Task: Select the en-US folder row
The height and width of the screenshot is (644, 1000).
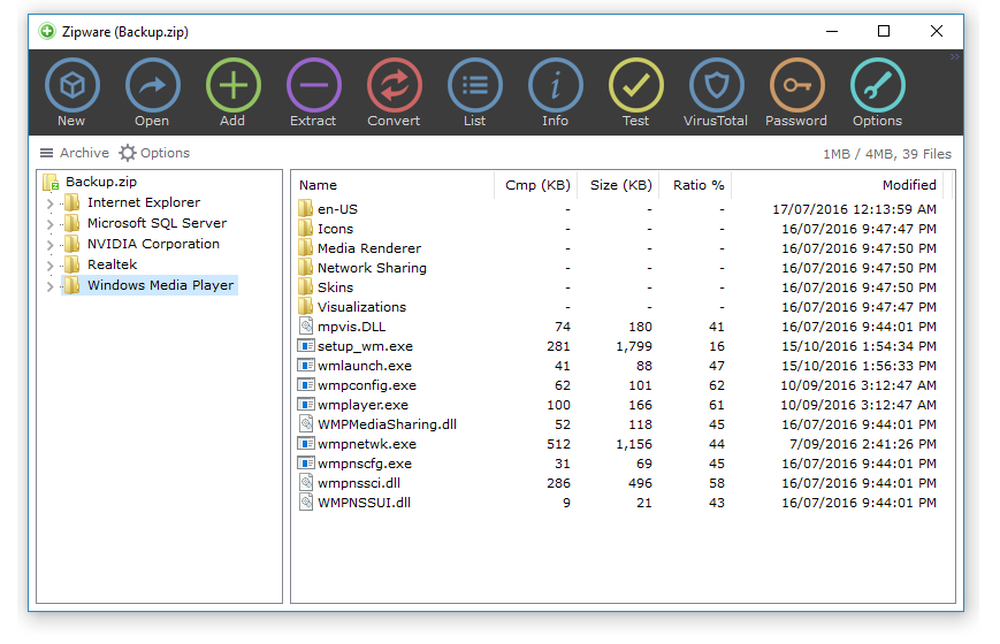Action: pyautogui.click(x=618, y=209)
